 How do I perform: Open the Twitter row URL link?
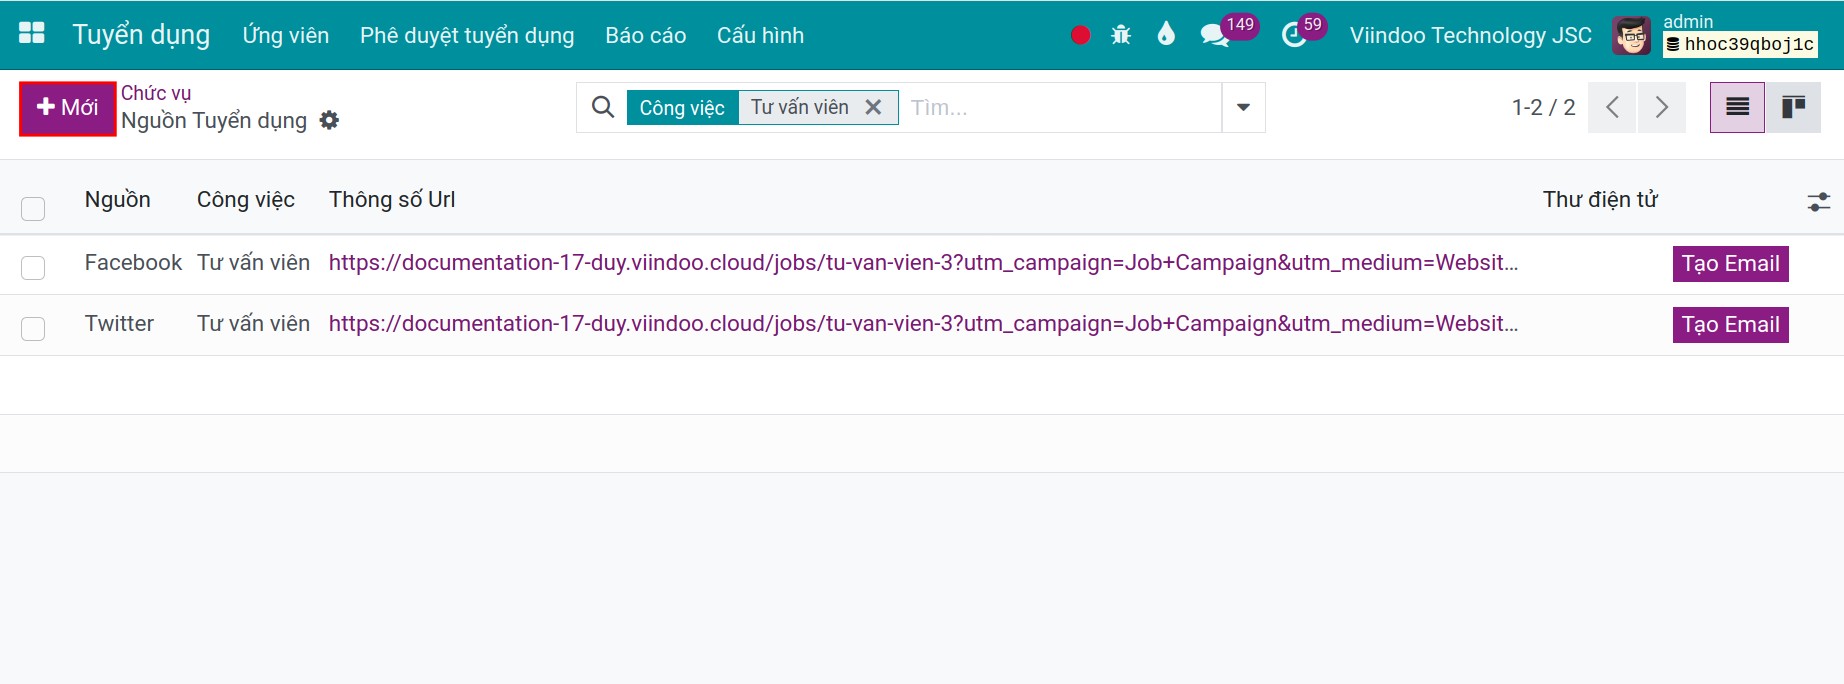click(x=923, y=324)
